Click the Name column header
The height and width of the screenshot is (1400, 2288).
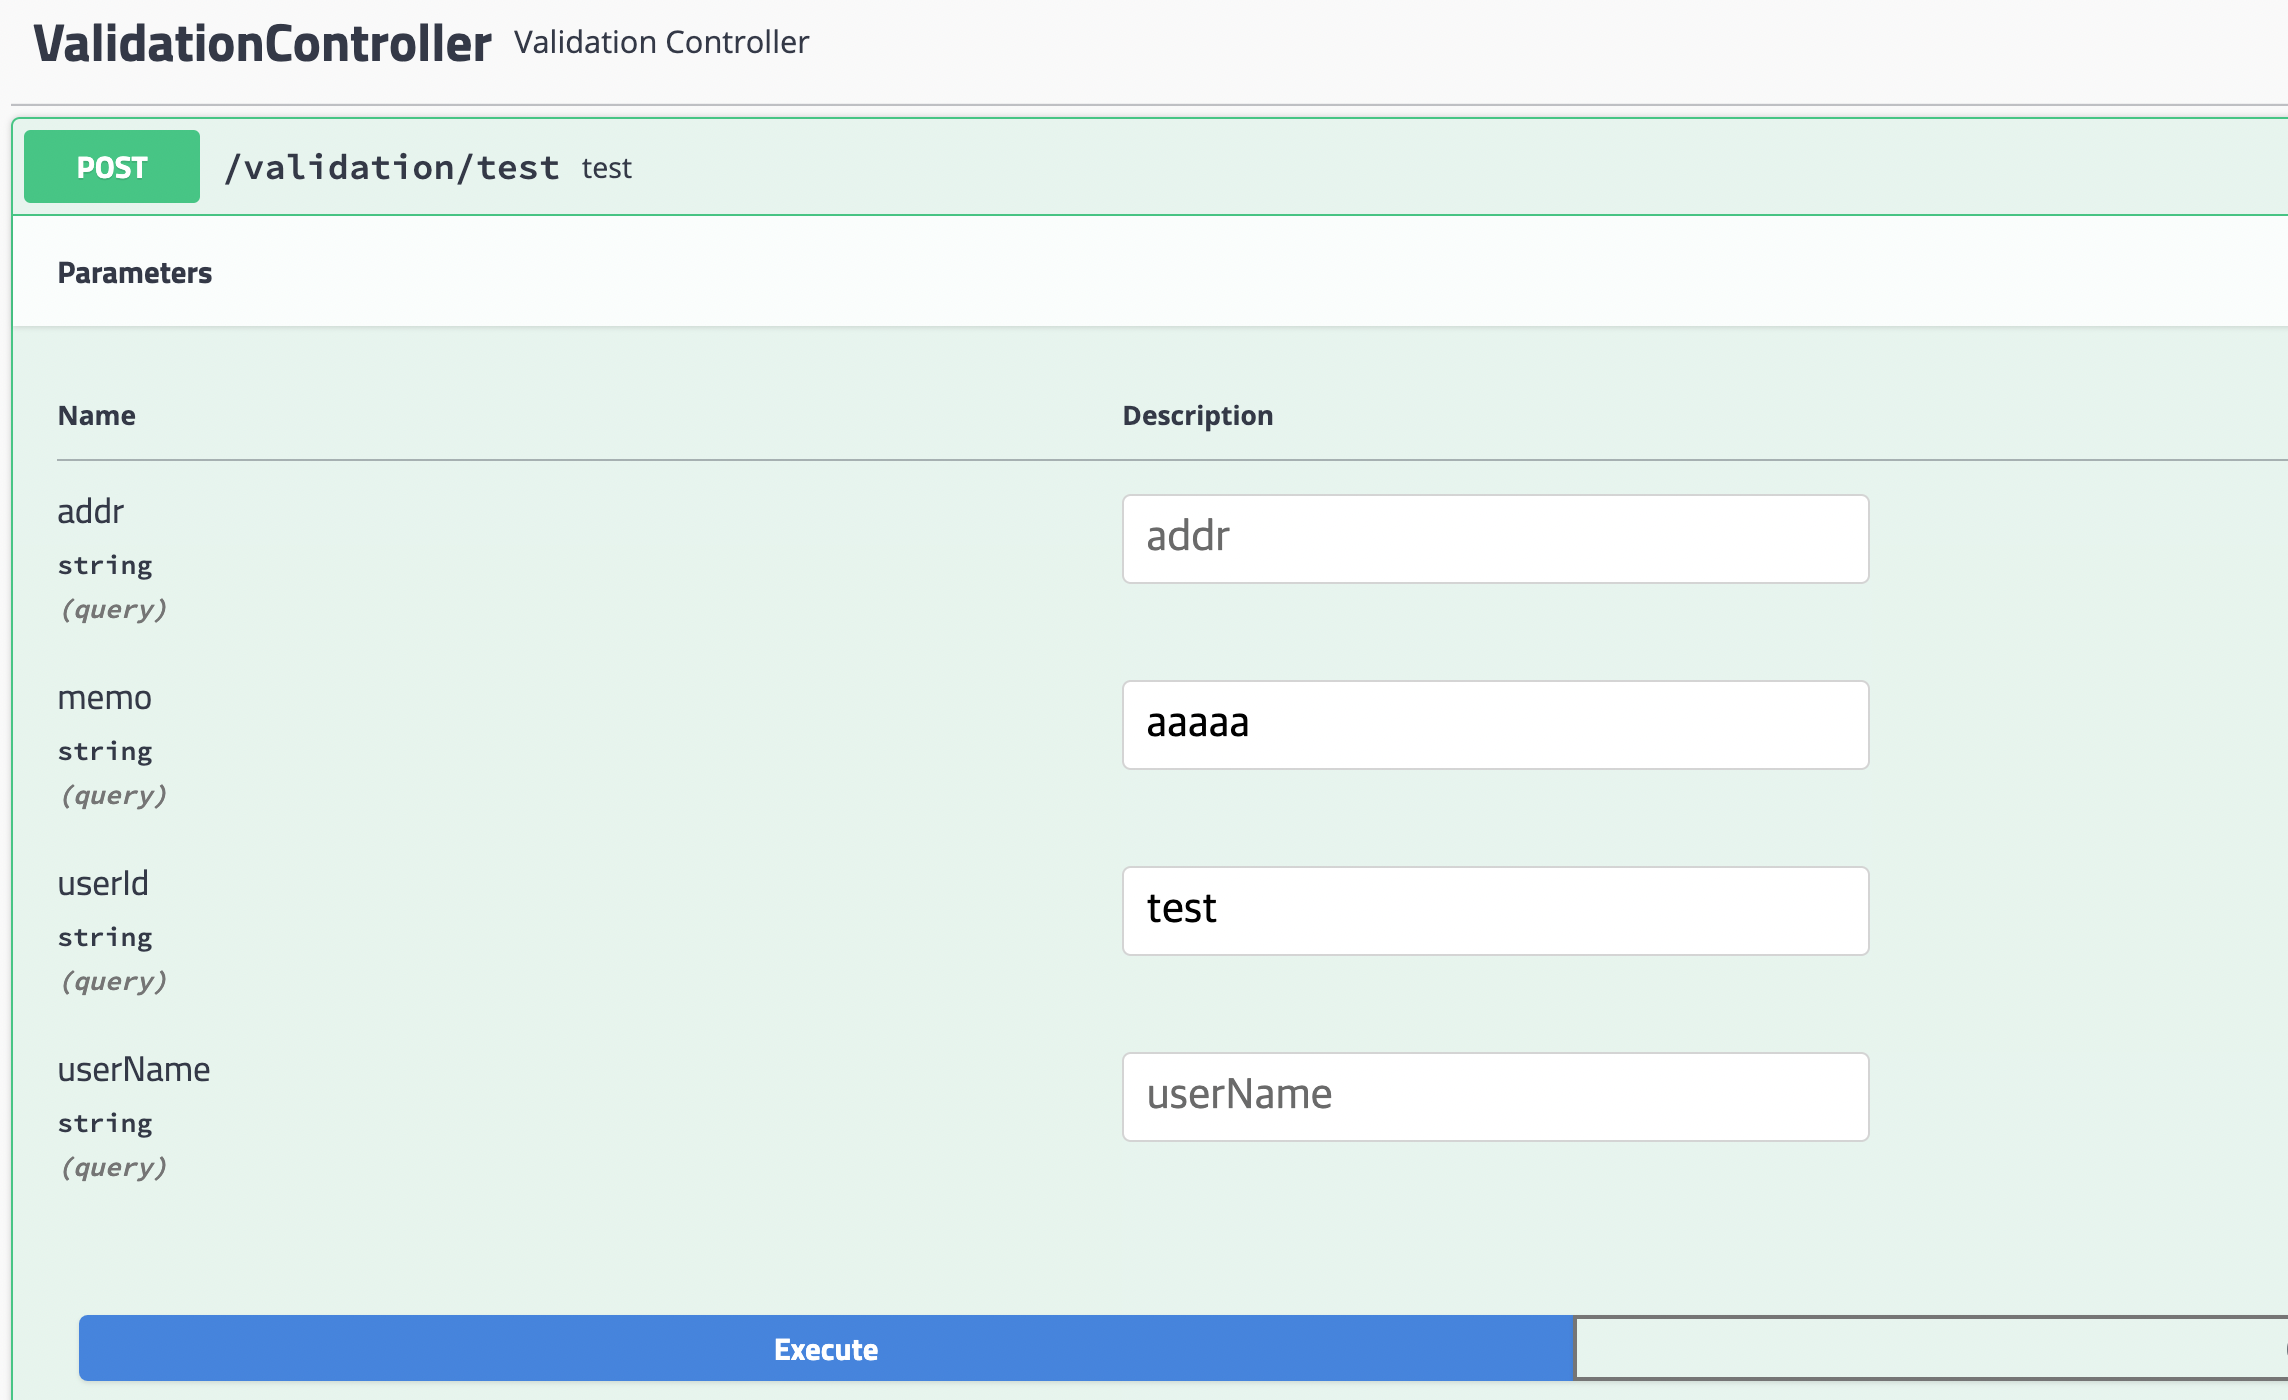96,415
